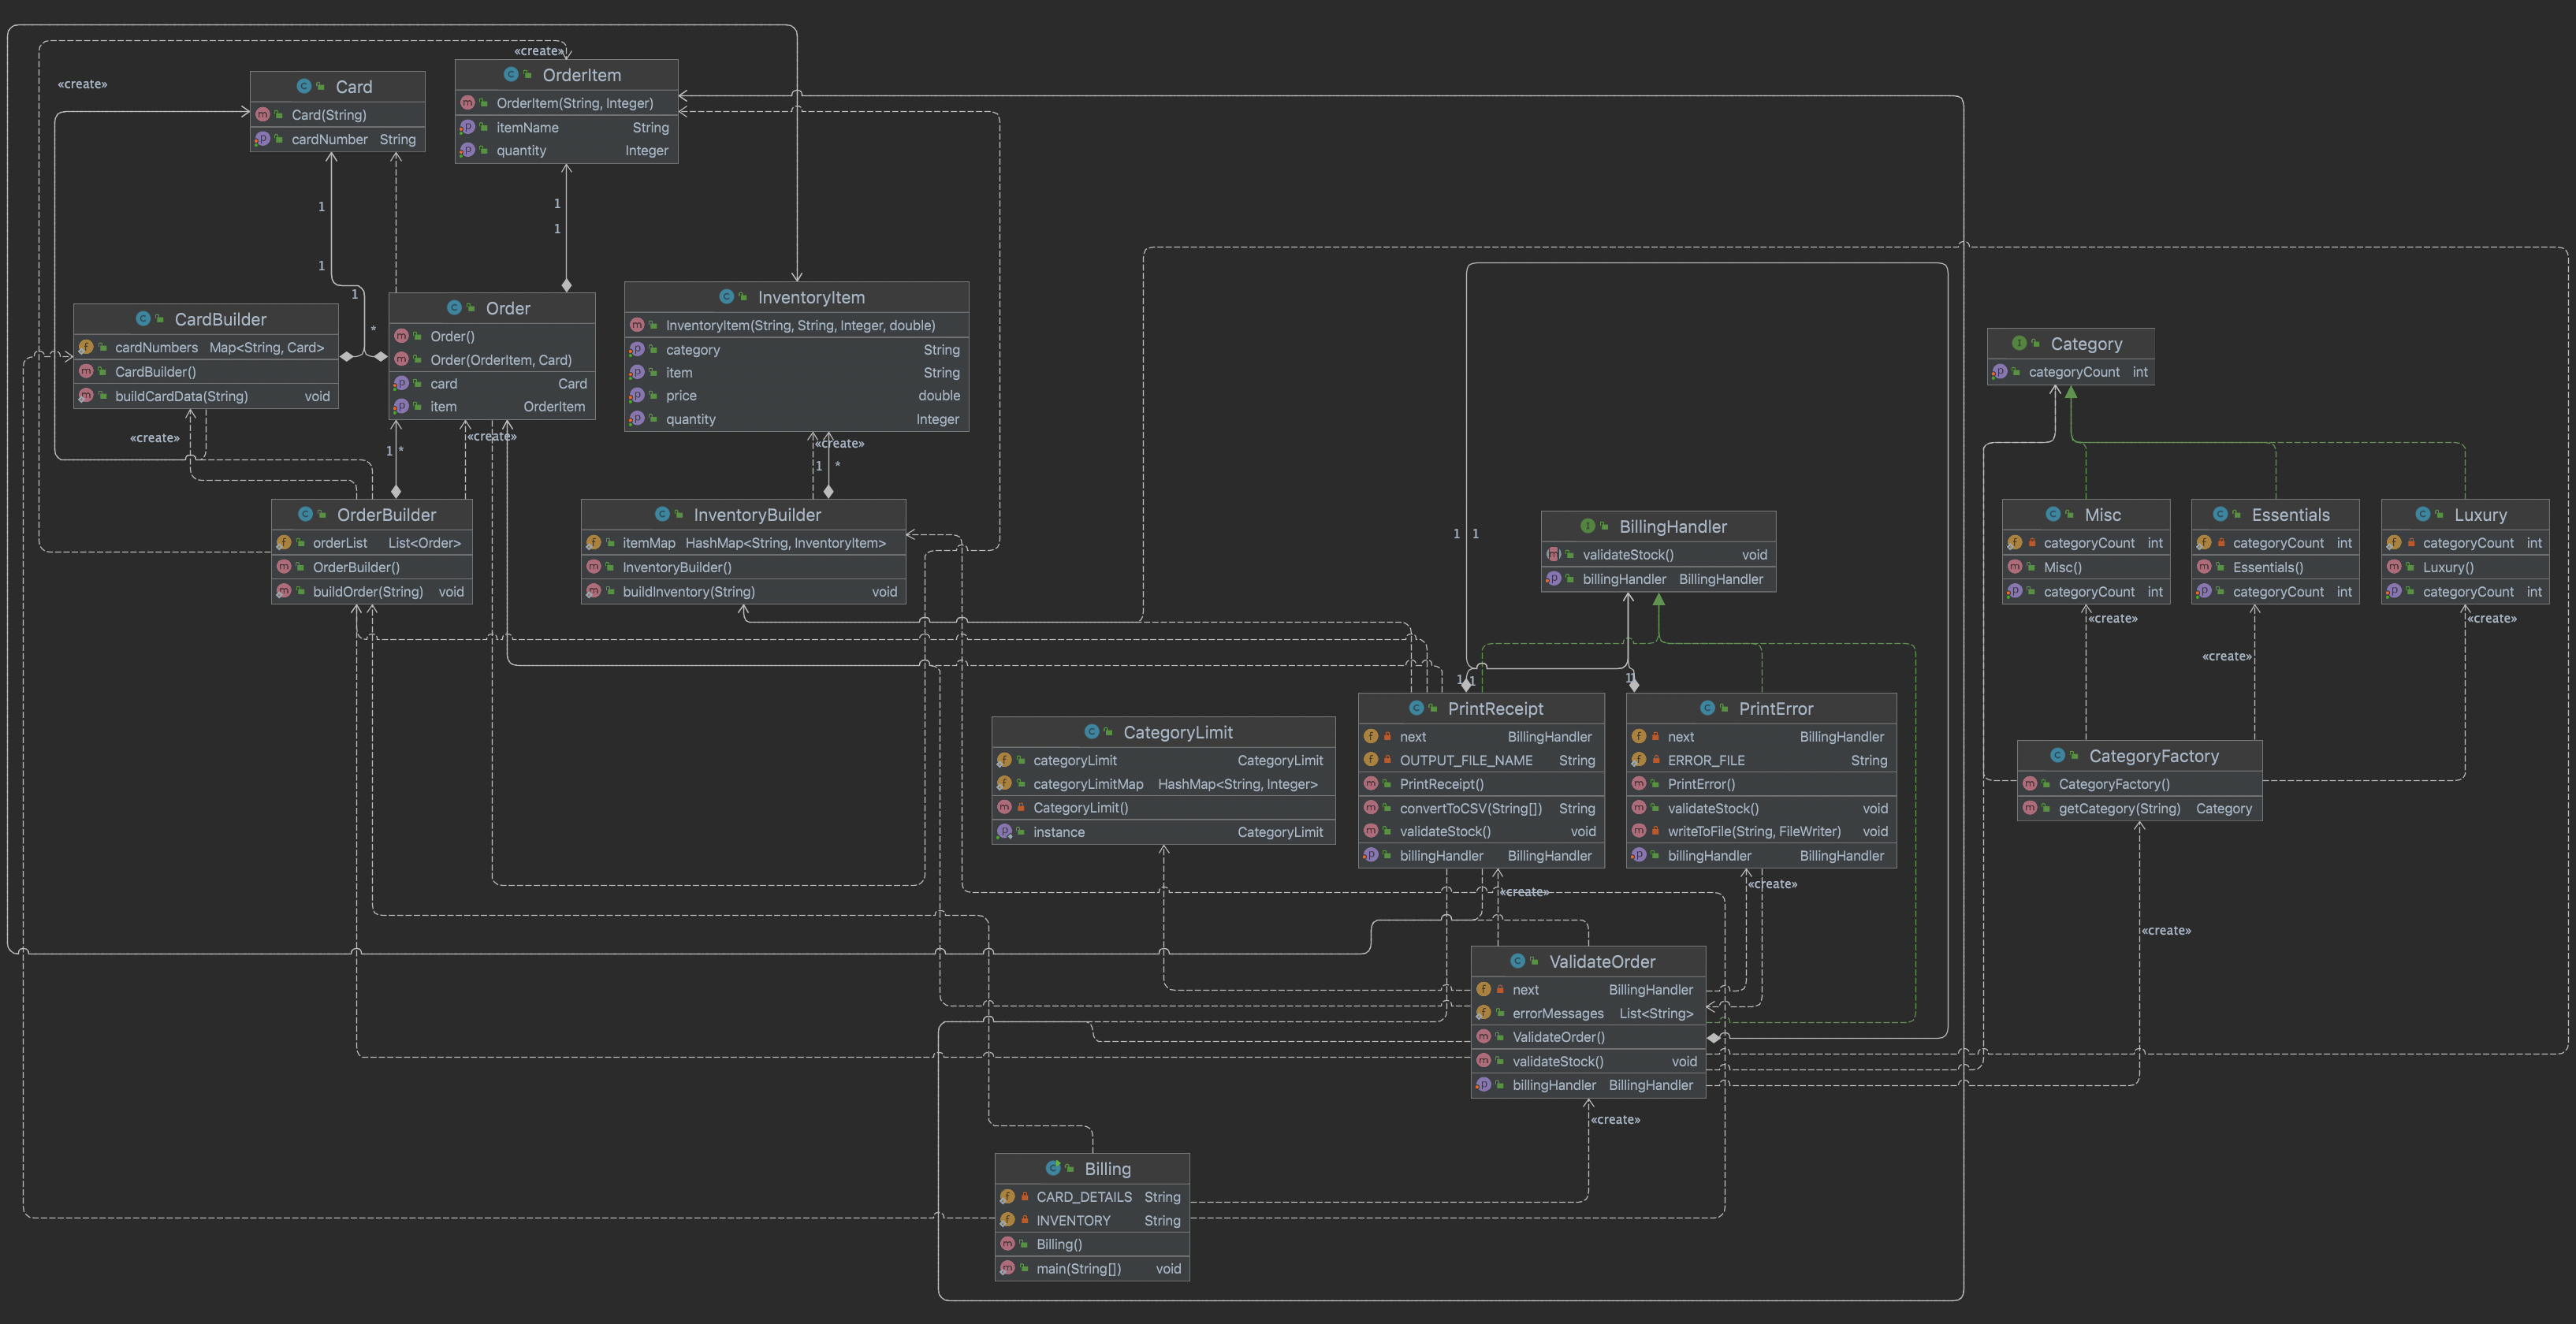Image resolution: width=2576 pixels, height=1324 pixels.
Task: Click the writeToFile(String, FileWriter) method
Action: (1753, 832)
